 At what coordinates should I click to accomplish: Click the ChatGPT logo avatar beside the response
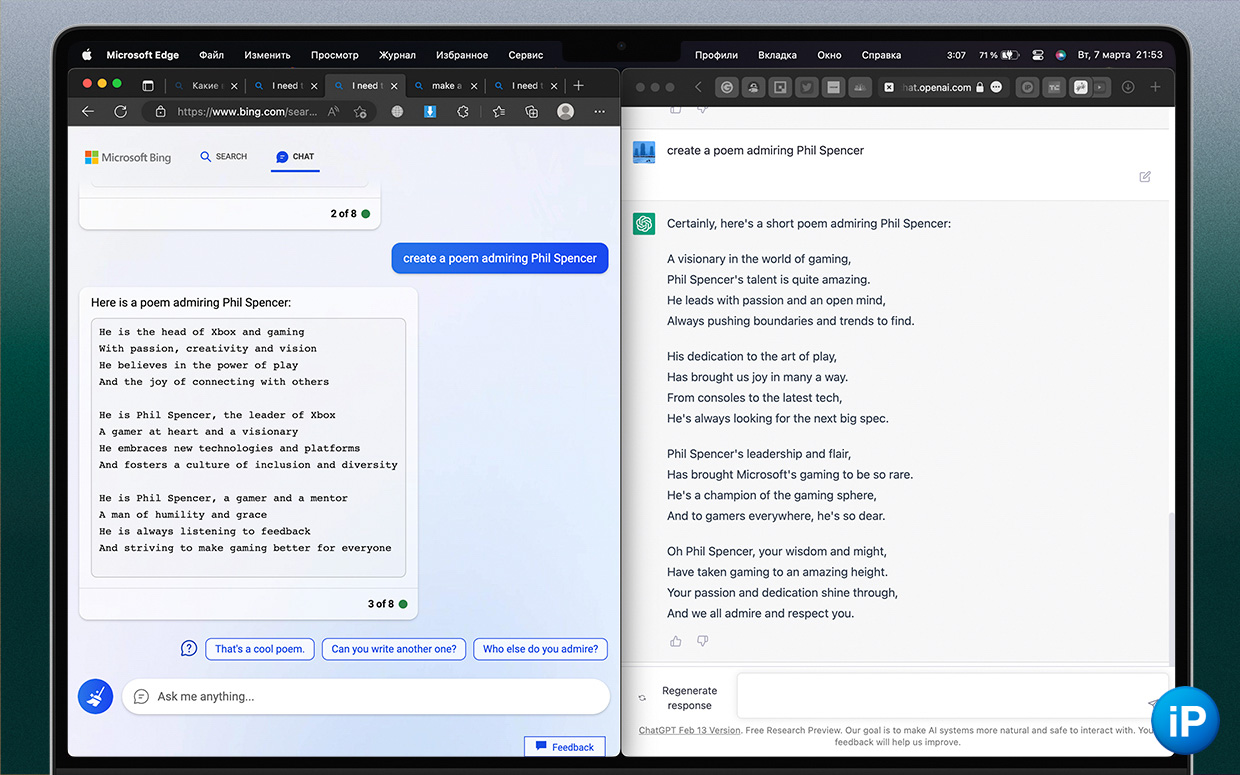click(644, 223)
